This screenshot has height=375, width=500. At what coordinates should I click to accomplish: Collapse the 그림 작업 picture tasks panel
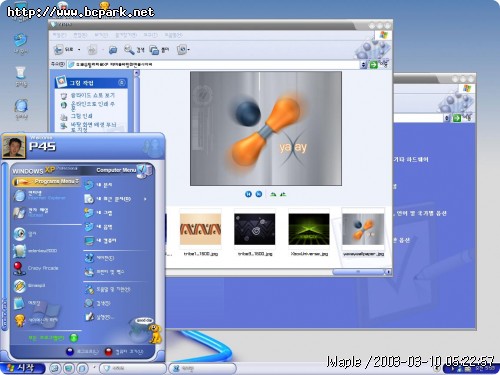[x=122, y=82]
